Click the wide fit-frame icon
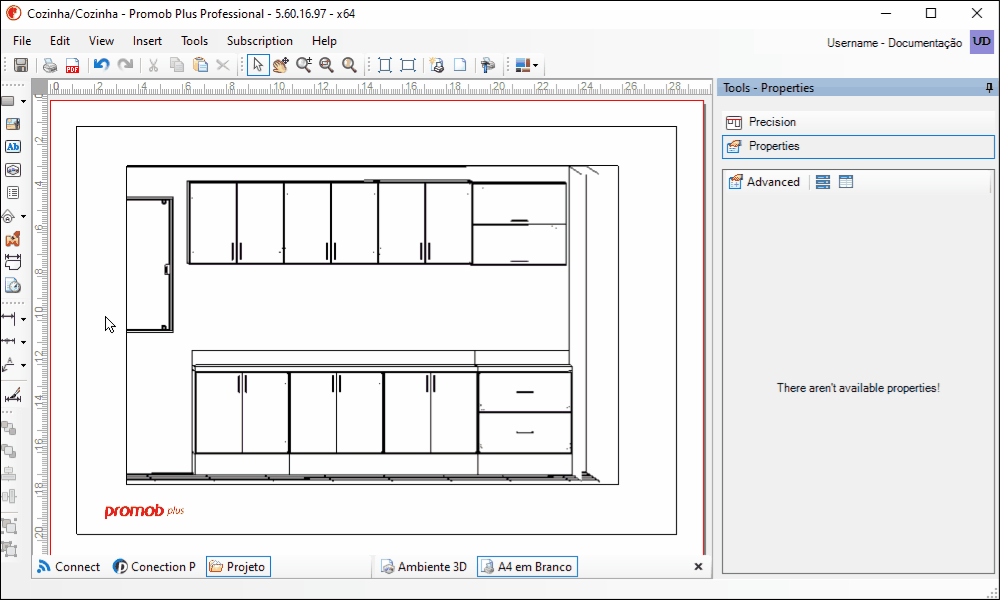Viewport: 1000px width, 600px height. coord(408,65)
